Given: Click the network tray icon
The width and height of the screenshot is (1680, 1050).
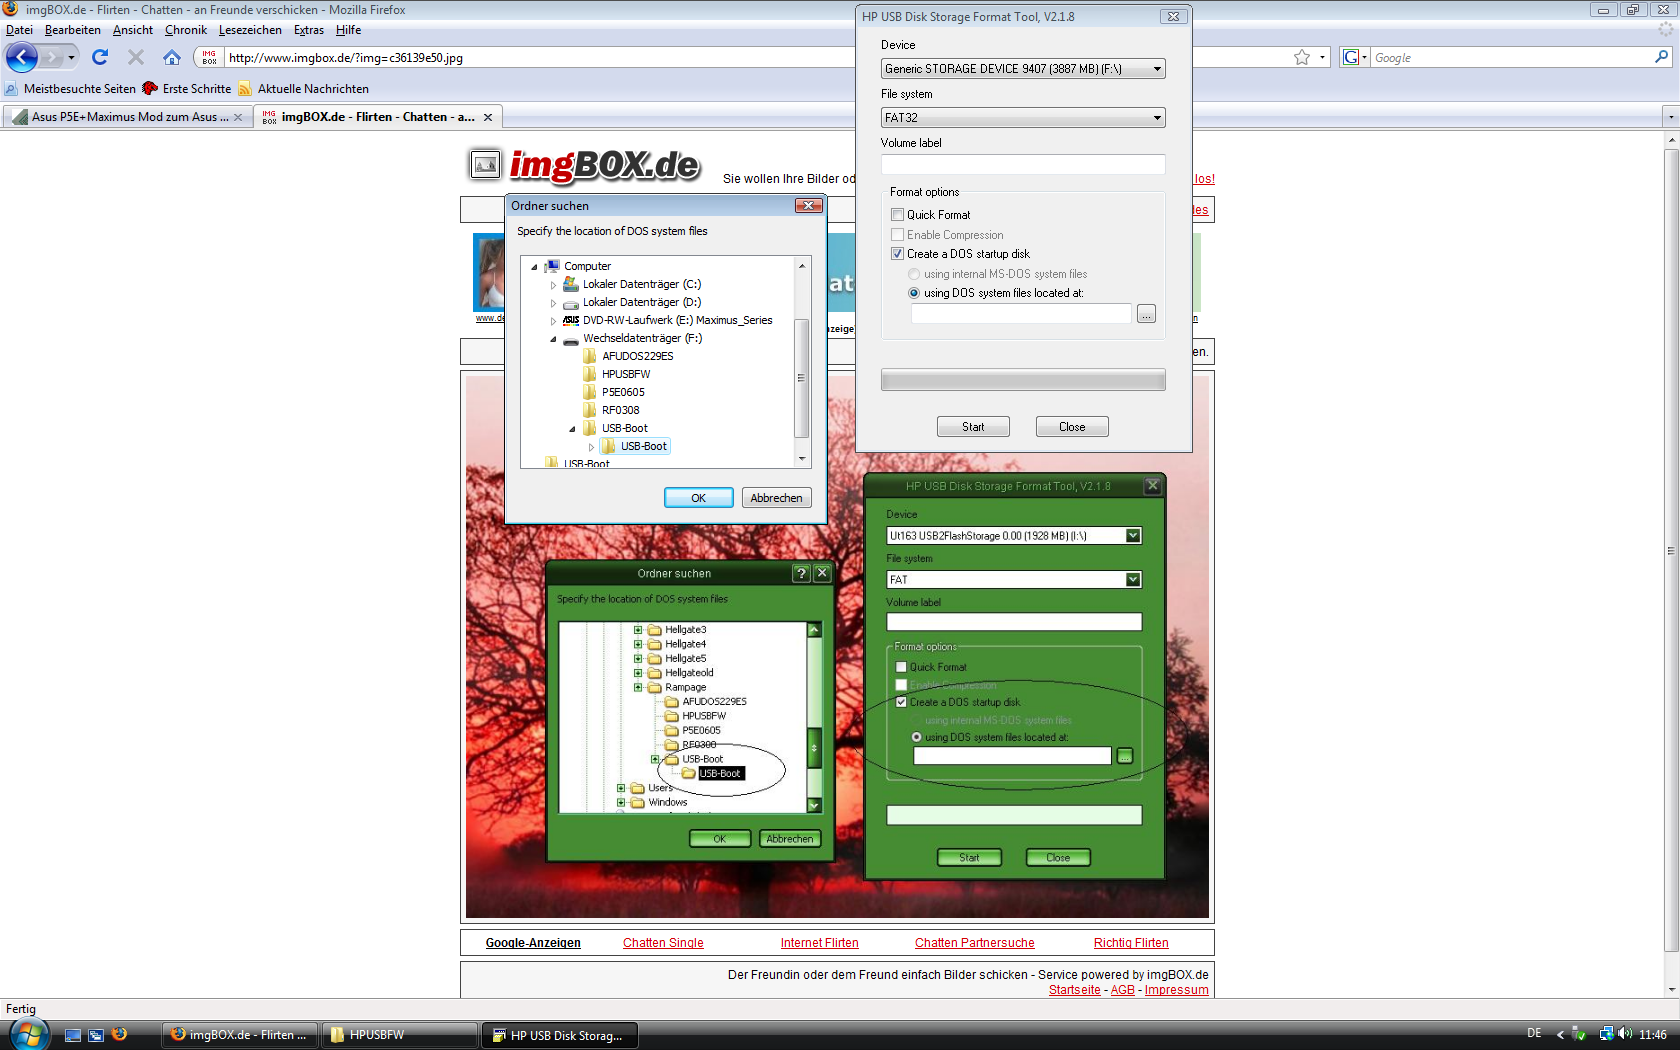Looking at the screenshot, I should pyautogui.click(x=1606, y=1034).
